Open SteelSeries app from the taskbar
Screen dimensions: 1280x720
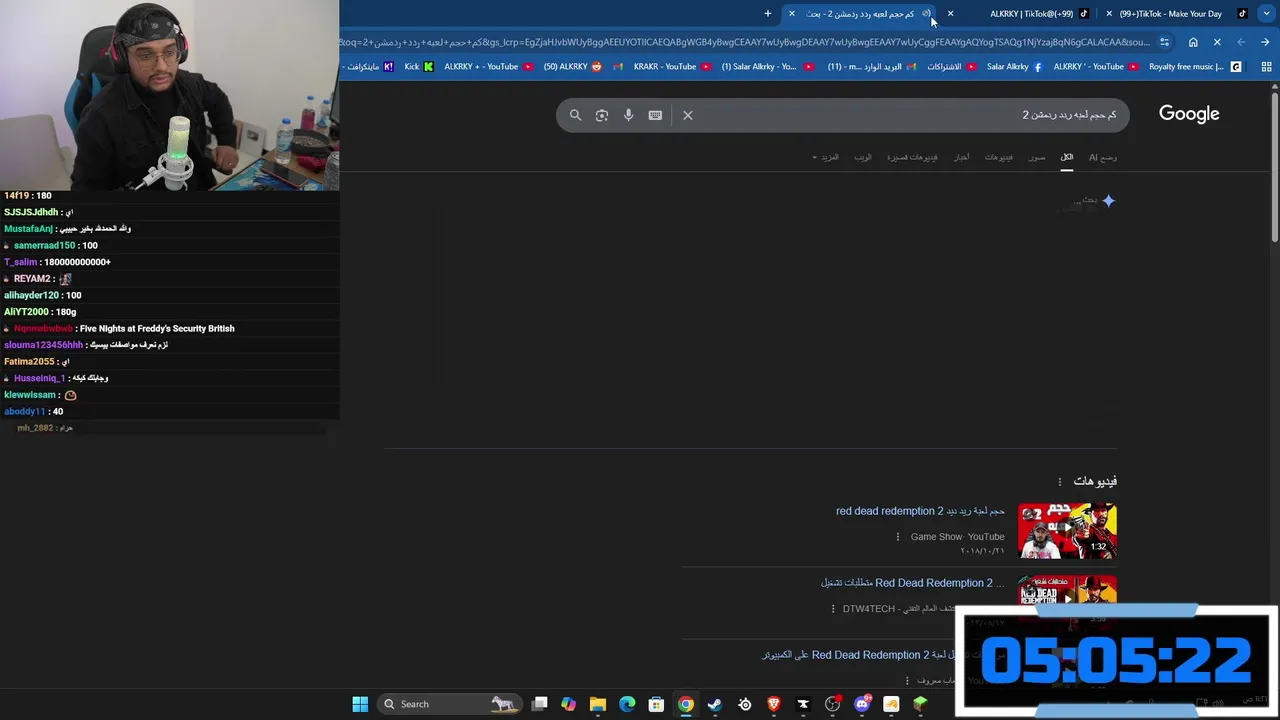pos(745,704)
